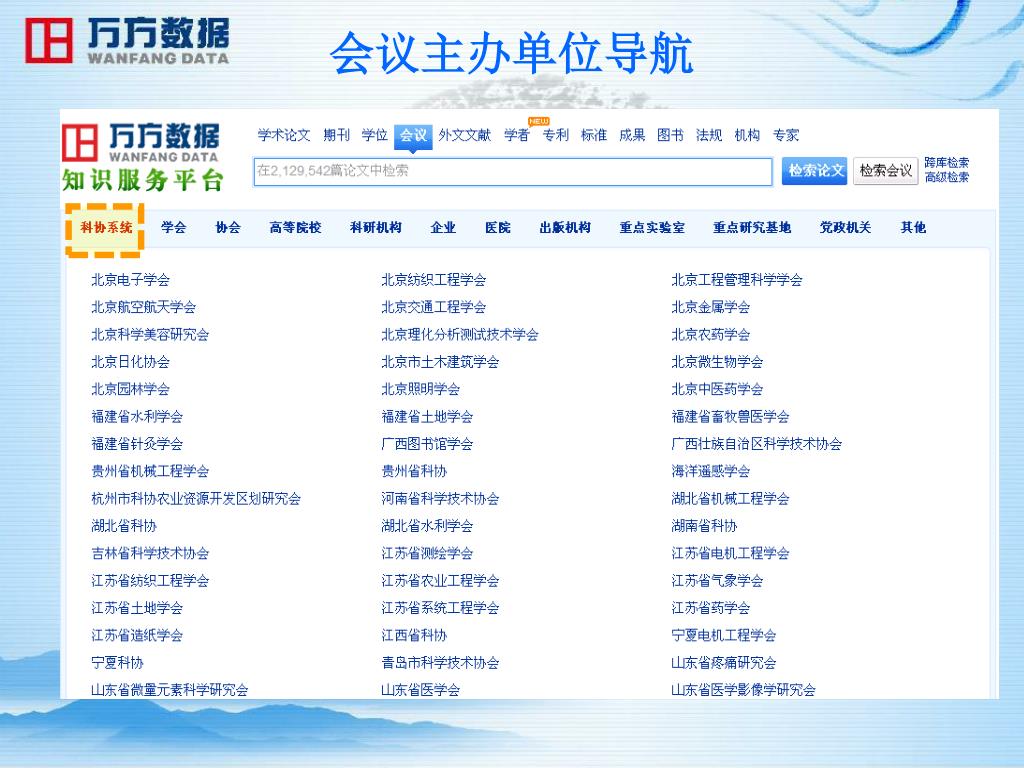Open 北京市土木建筑学会

(440, 362)
